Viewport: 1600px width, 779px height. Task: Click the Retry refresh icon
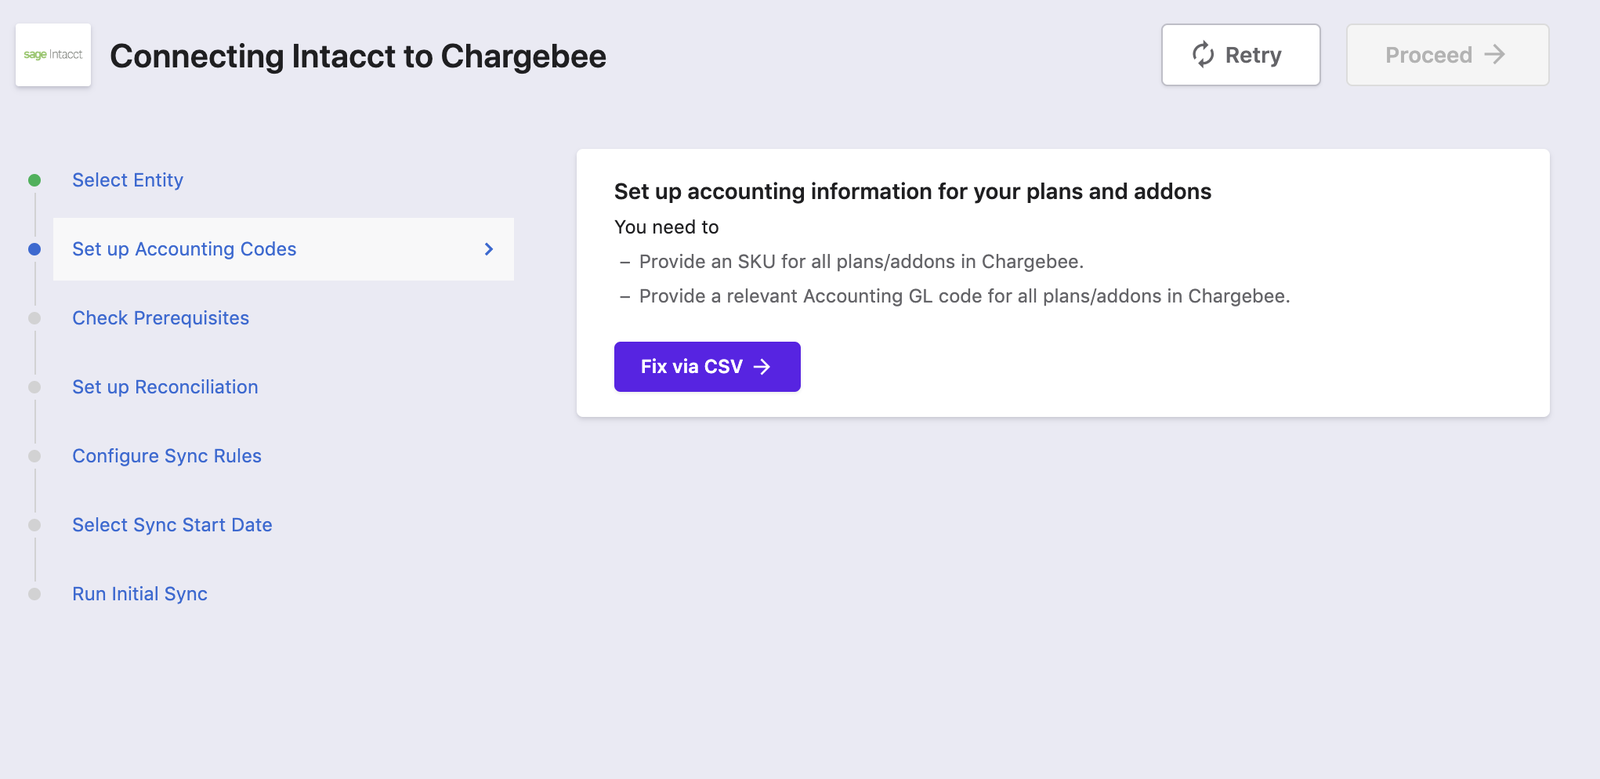point(1203,55)
